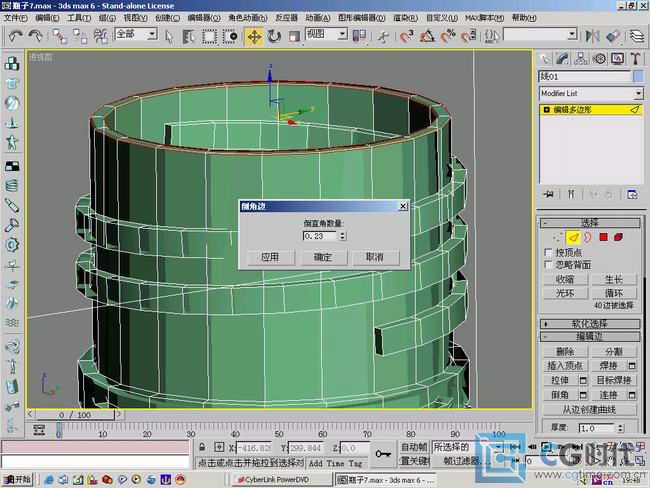Click the large key Set Keys button

tap(383, 454)
